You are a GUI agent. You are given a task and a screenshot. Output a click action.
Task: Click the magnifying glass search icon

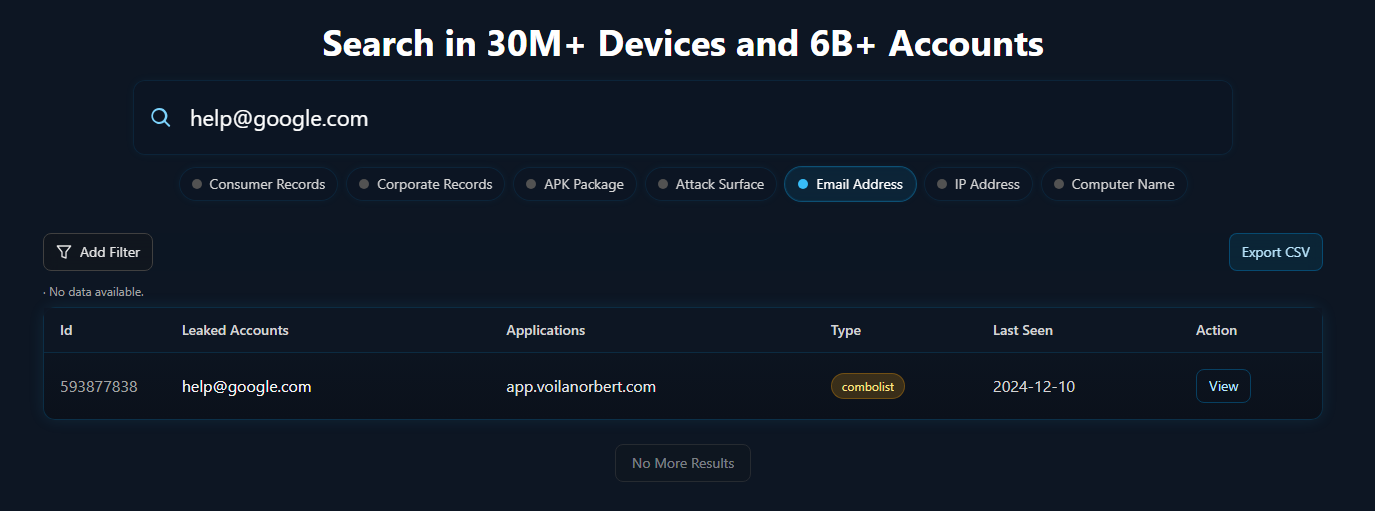[x=161, y=118]
